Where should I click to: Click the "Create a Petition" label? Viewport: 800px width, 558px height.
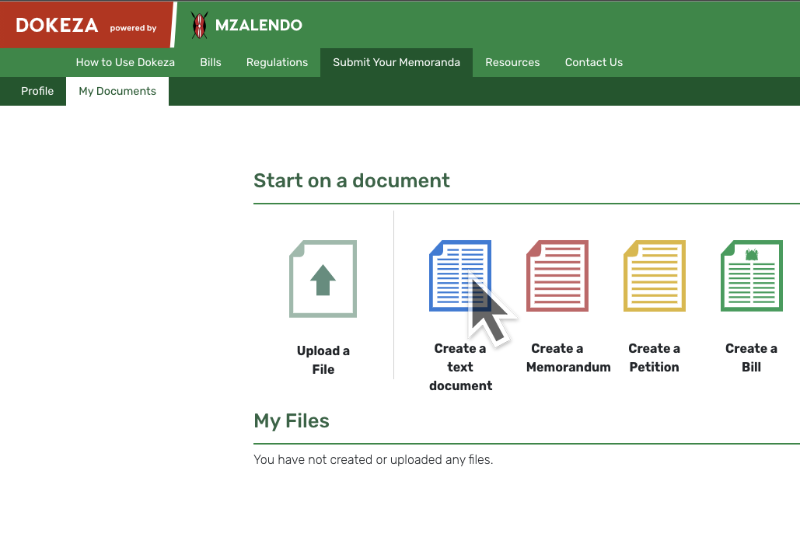[x=654, y=358]
